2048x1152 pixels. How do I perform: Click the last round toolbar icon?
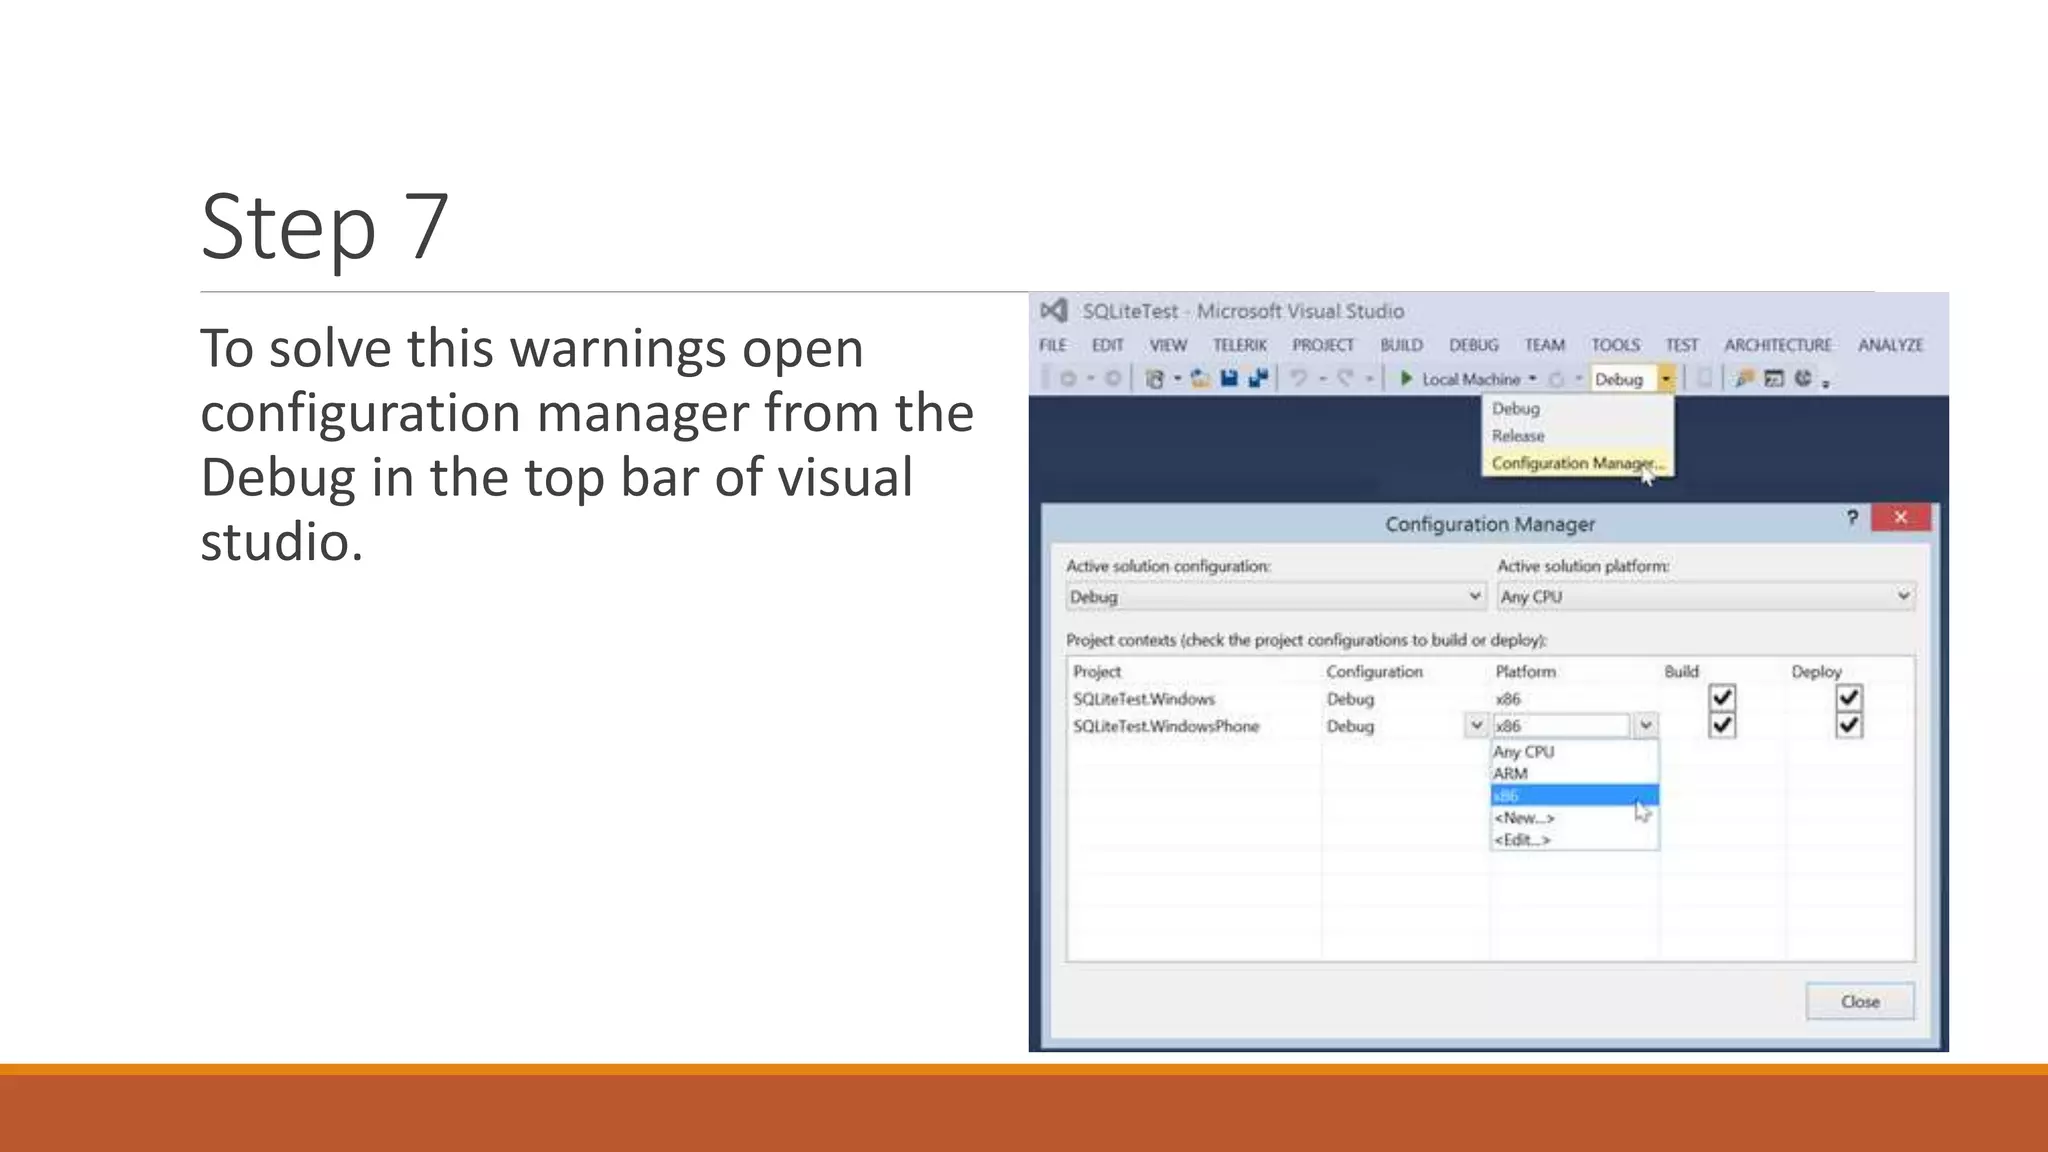1803,378
